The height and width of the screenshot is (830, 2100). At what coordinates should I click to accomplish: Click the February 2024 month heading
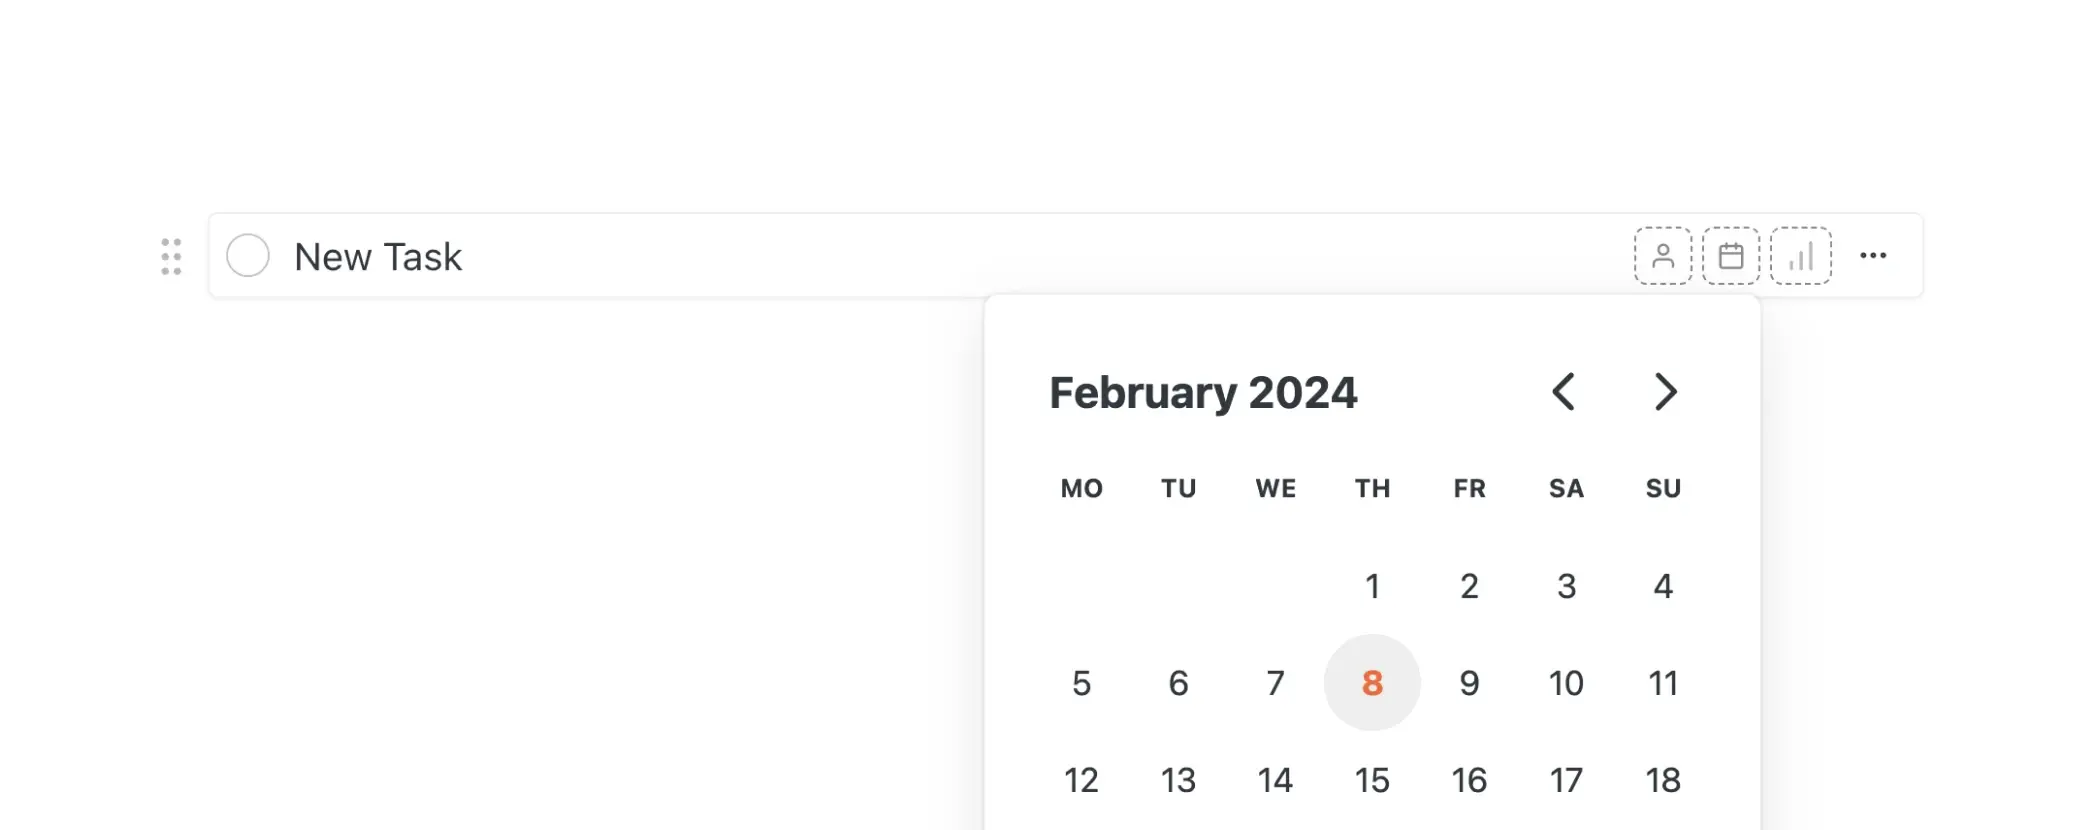(1203, 393)
